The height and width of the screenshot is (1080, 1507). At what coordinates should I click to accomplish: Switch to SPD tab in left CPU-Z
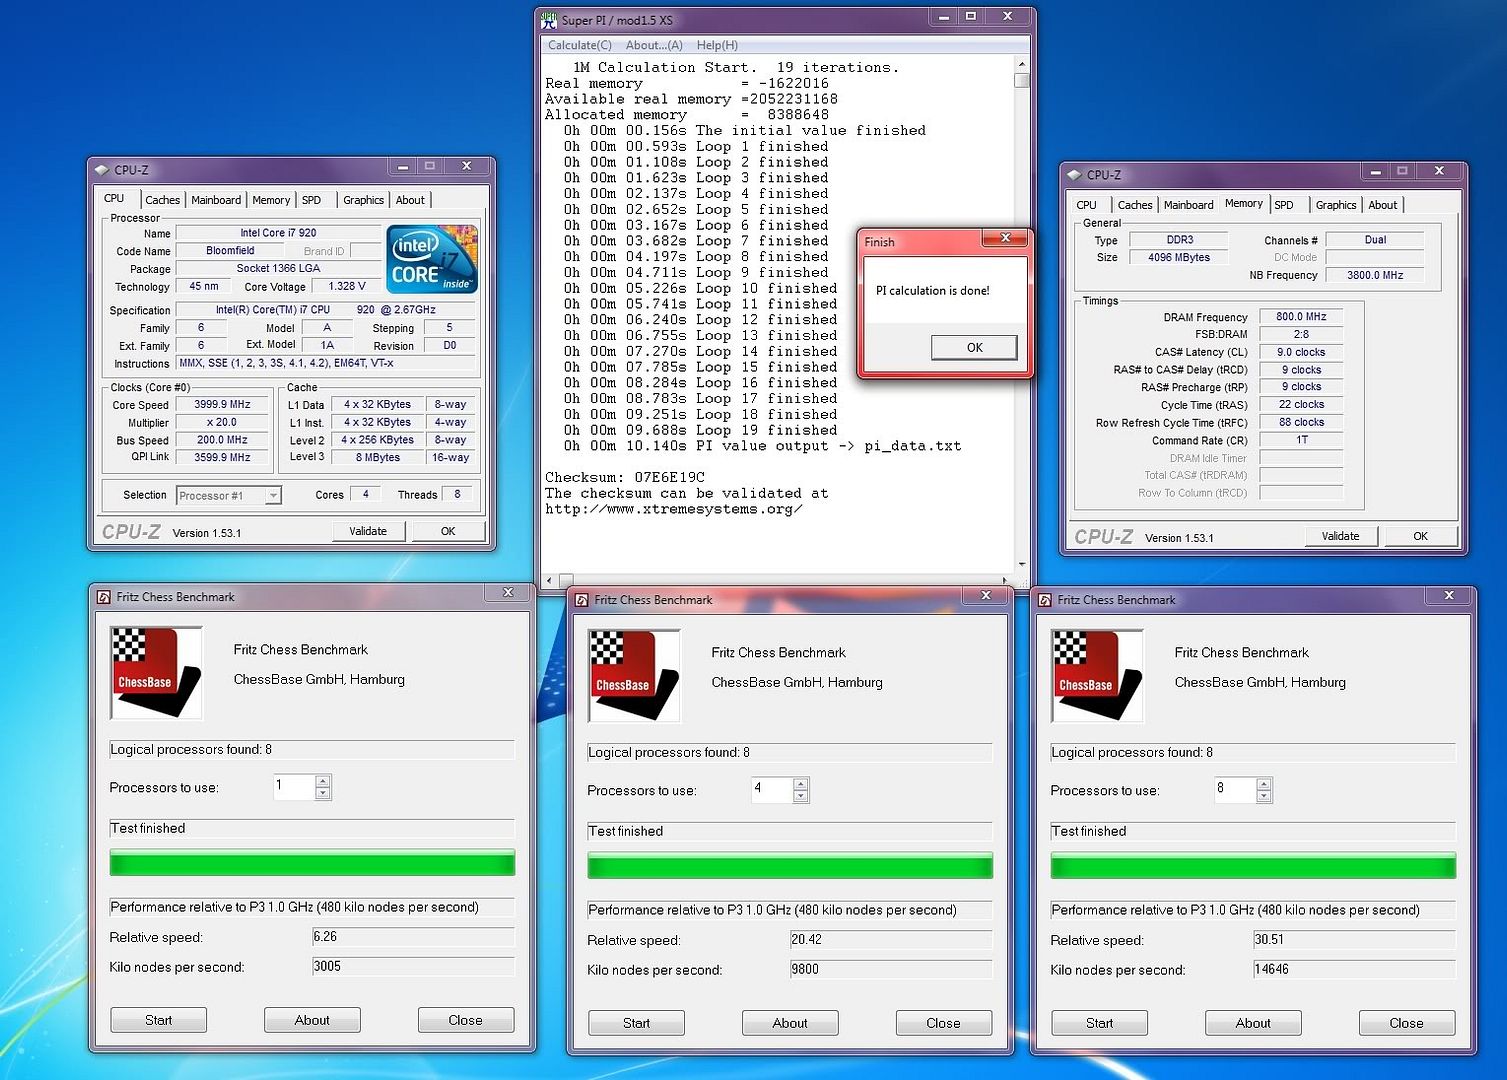pyautogui.click(x=312, y=200)
